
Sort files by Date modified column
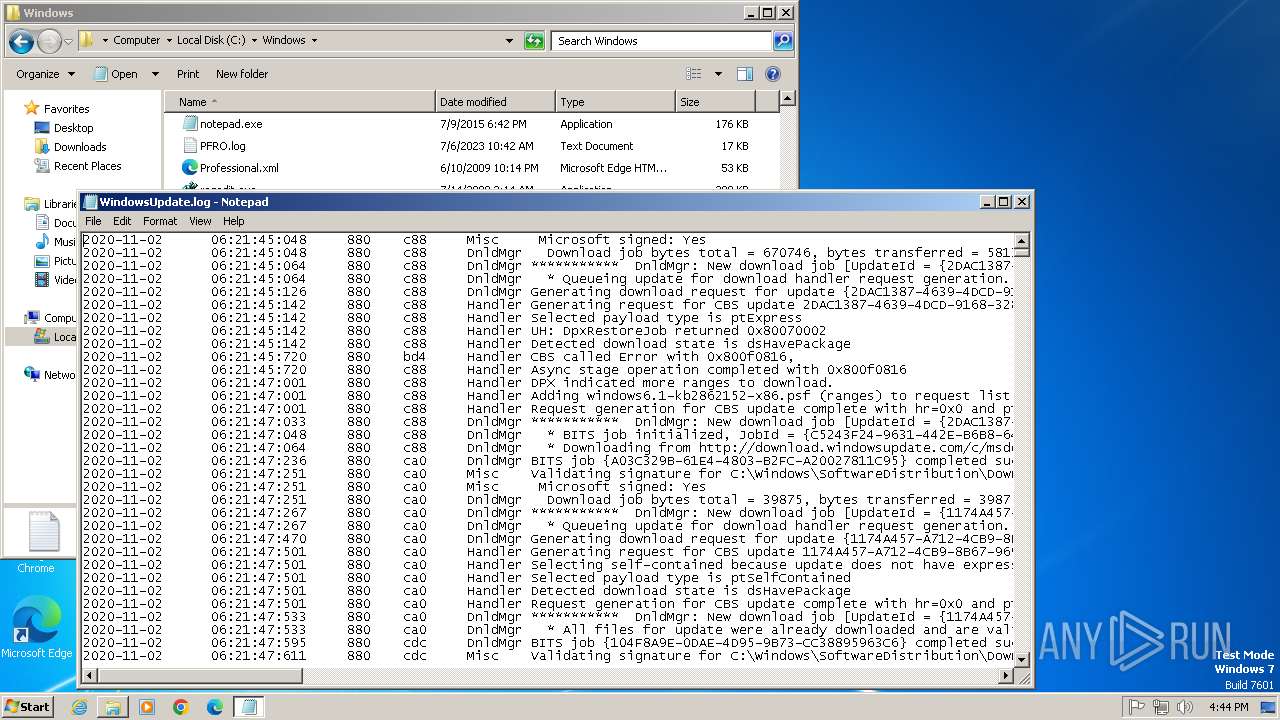point(495,102)
